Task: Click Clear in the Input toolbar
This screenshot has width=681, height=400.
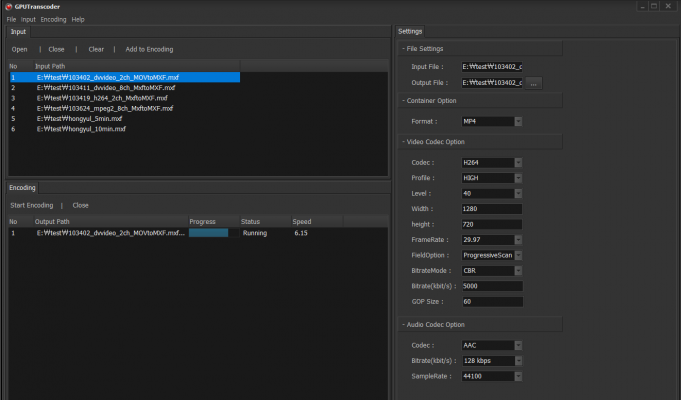Action: click(x=96, y=49)
